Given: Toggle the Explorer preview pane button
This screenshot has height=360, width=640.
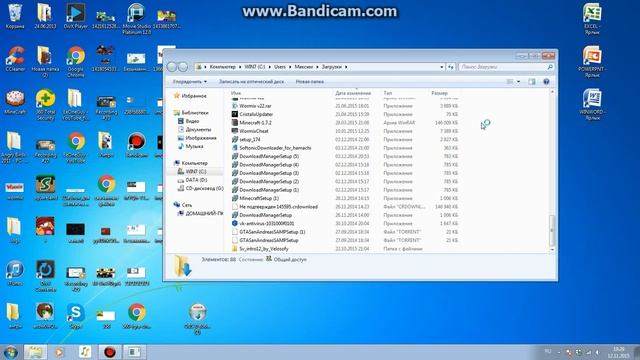Looking at the screenshot, I should [531, 82].
